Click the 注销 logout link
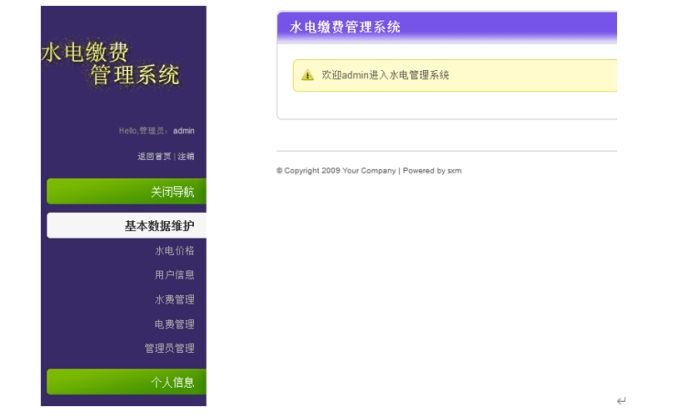The height and width of the screenshot is (417, 693). [x=186, y=156]
